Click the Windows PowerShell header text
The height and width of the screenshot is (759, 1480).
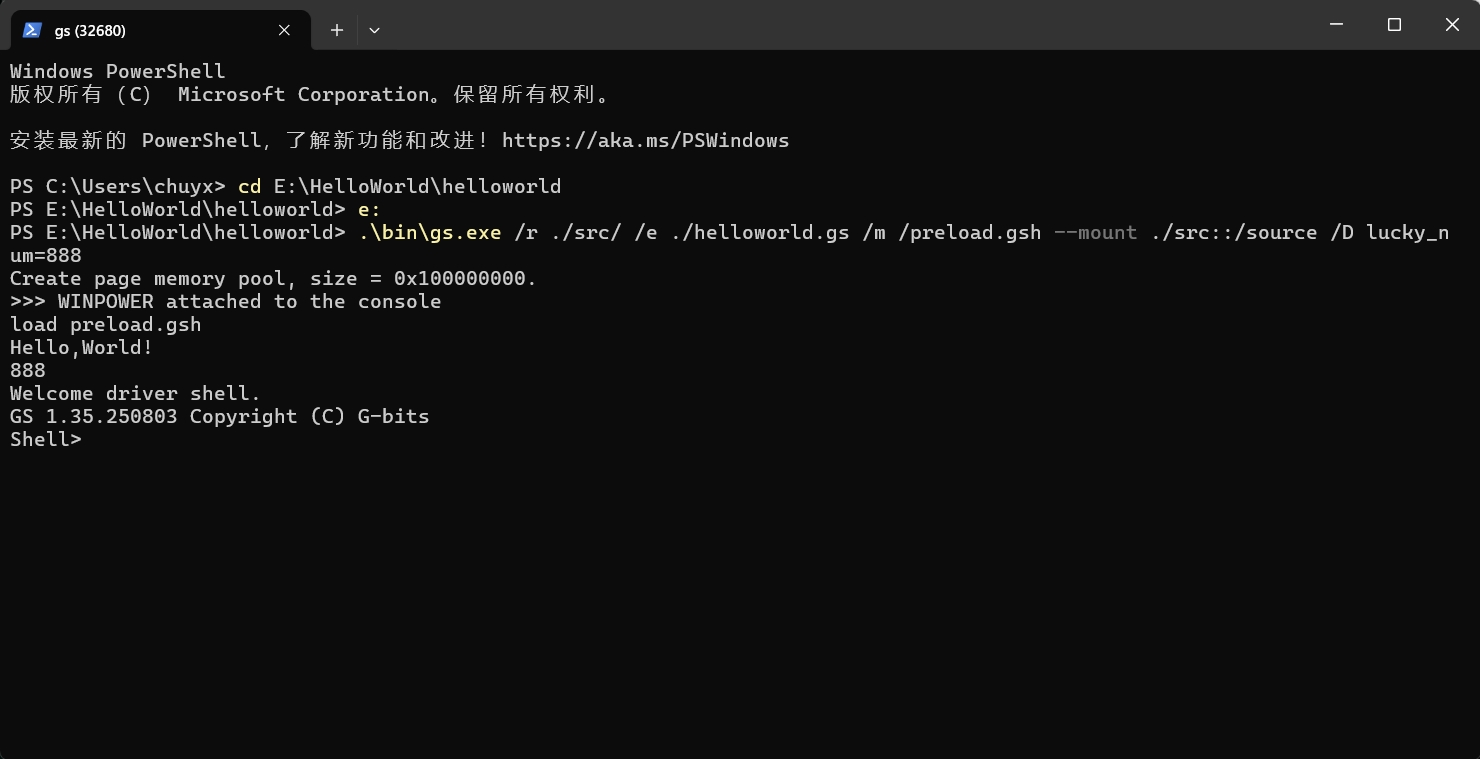click(117, 71)
